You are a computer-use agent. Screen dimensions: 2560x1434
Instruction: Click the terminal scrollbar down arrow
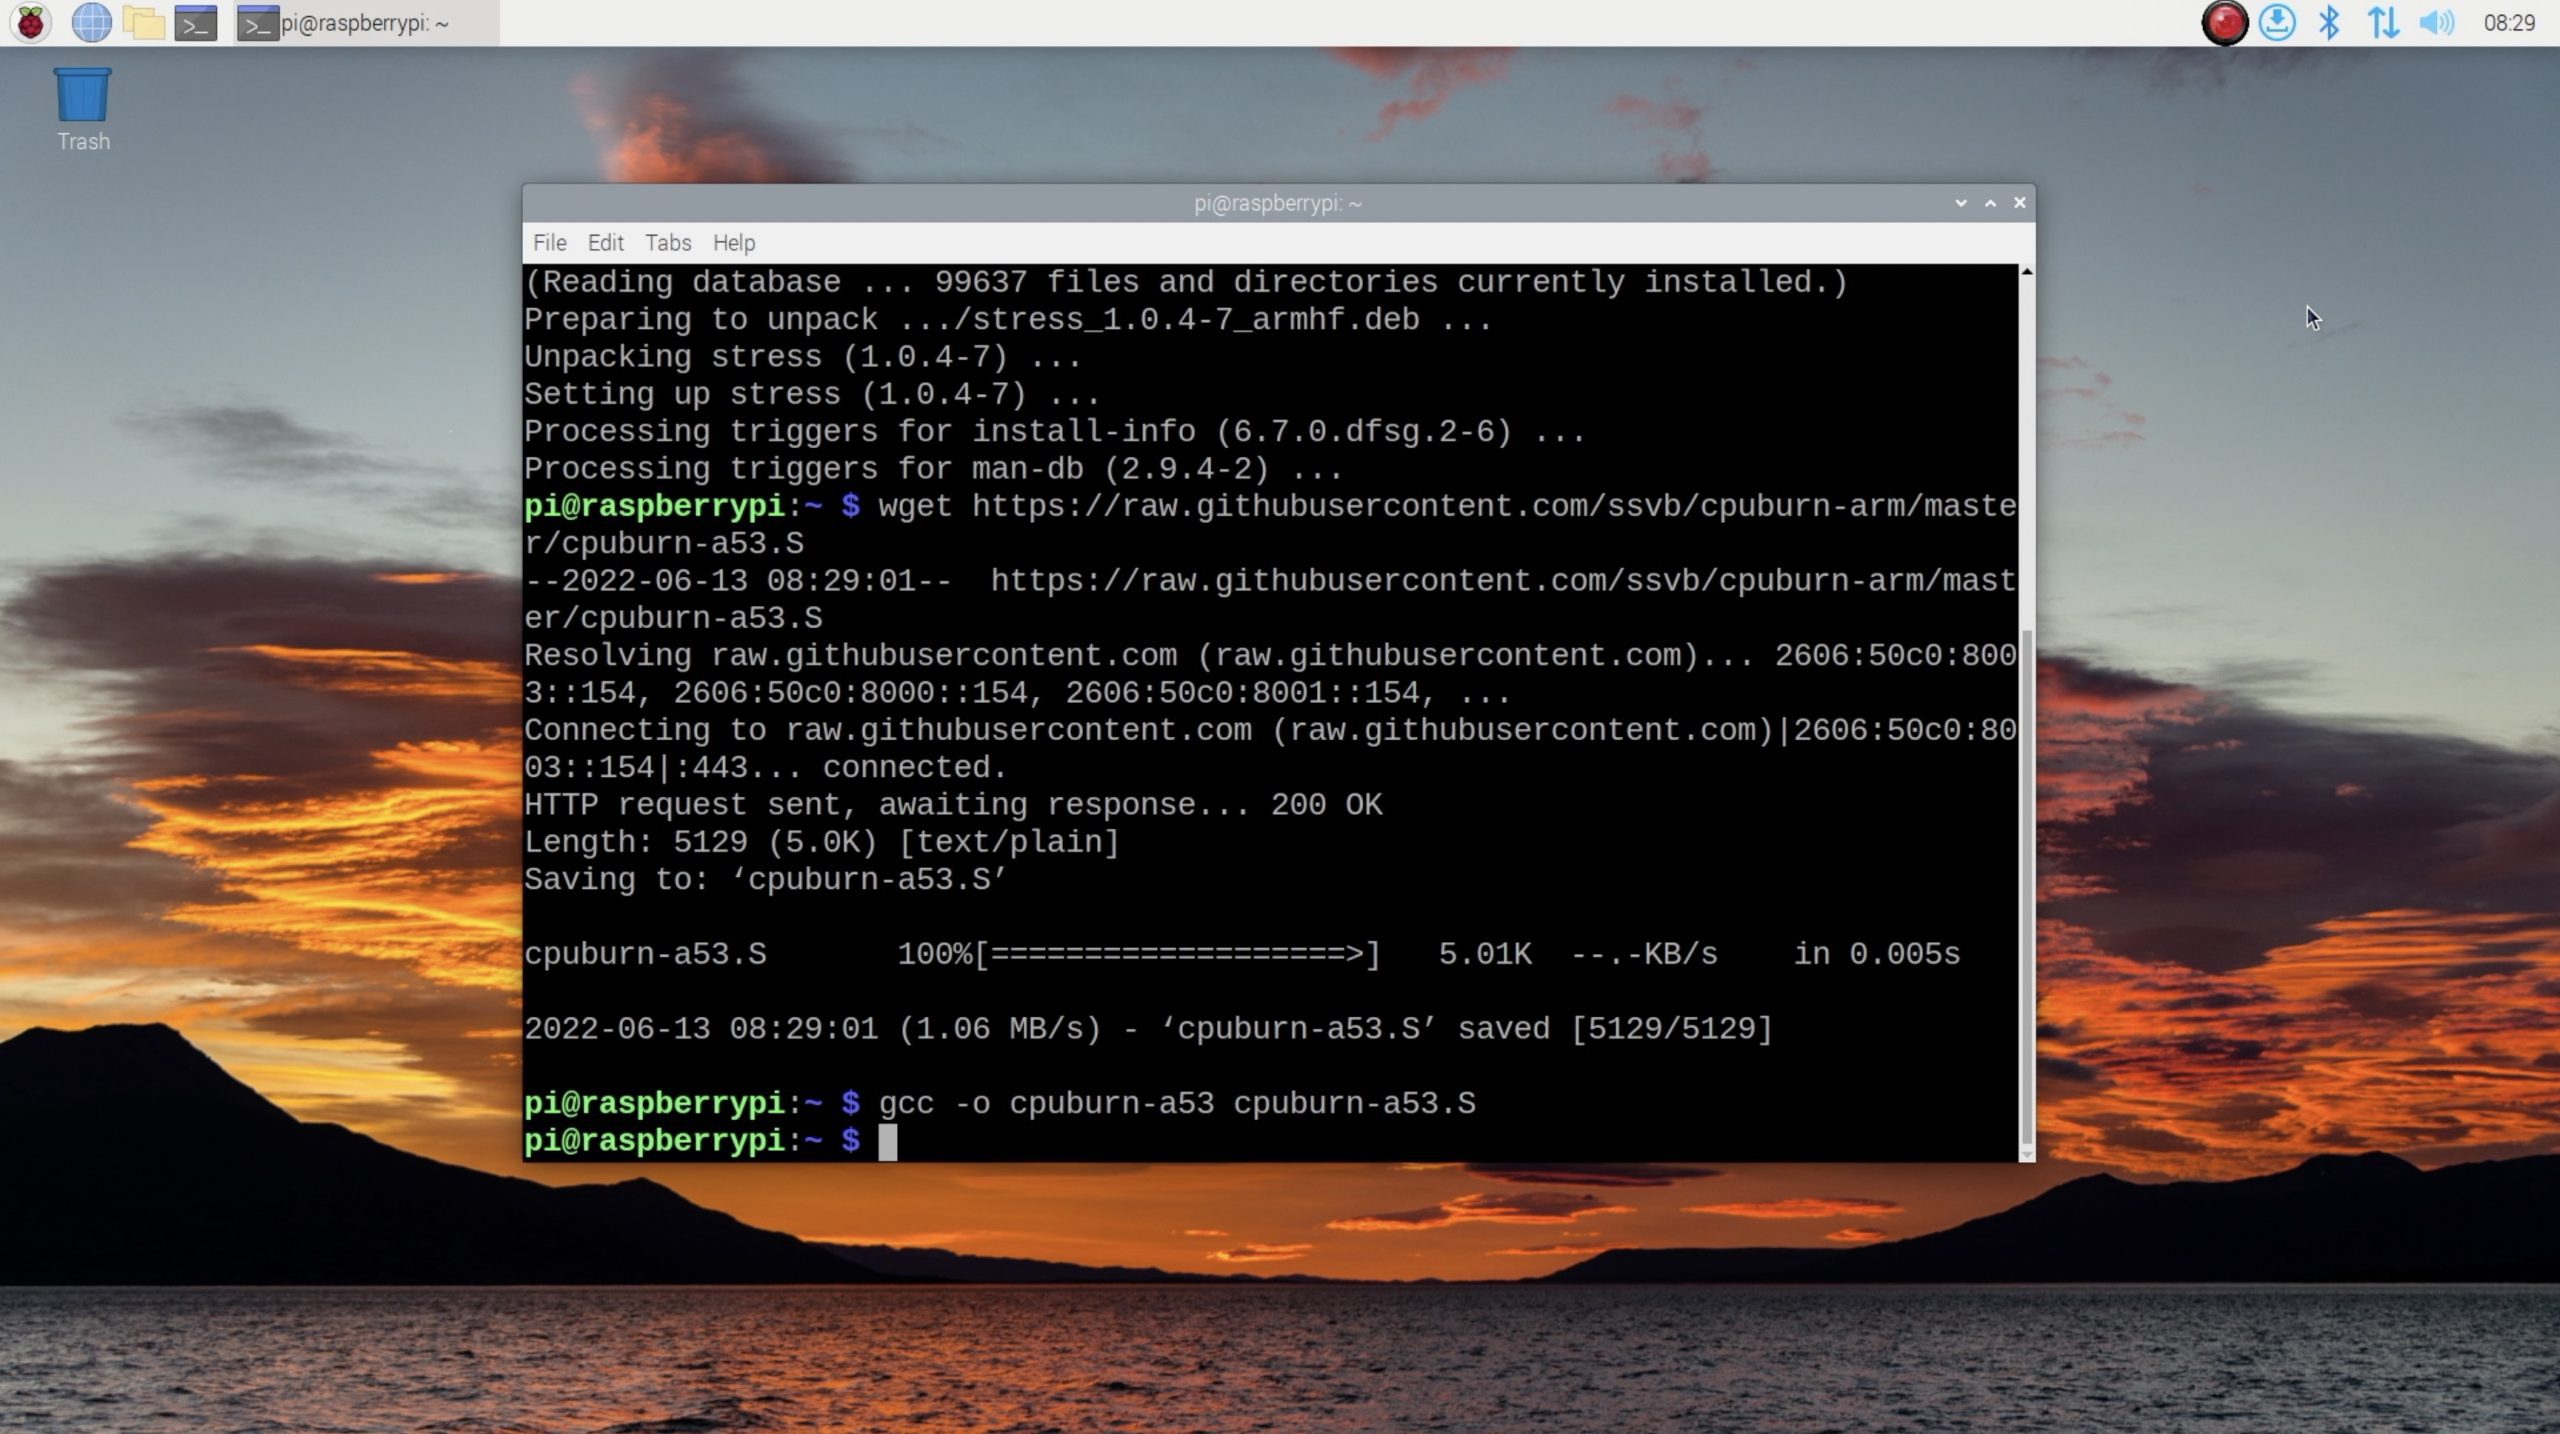pyautogui.click(x=2026, y=1155)
